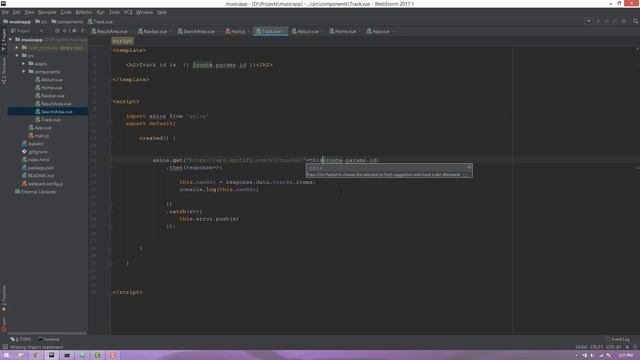
Task: Collapse the components folder
Action: tap(24, 72)
